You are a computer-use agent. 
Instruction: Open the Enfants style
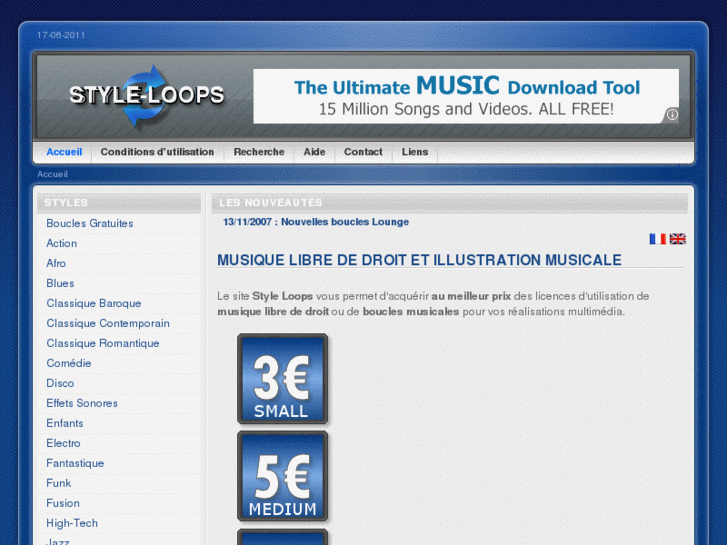(x=65, y=423)
